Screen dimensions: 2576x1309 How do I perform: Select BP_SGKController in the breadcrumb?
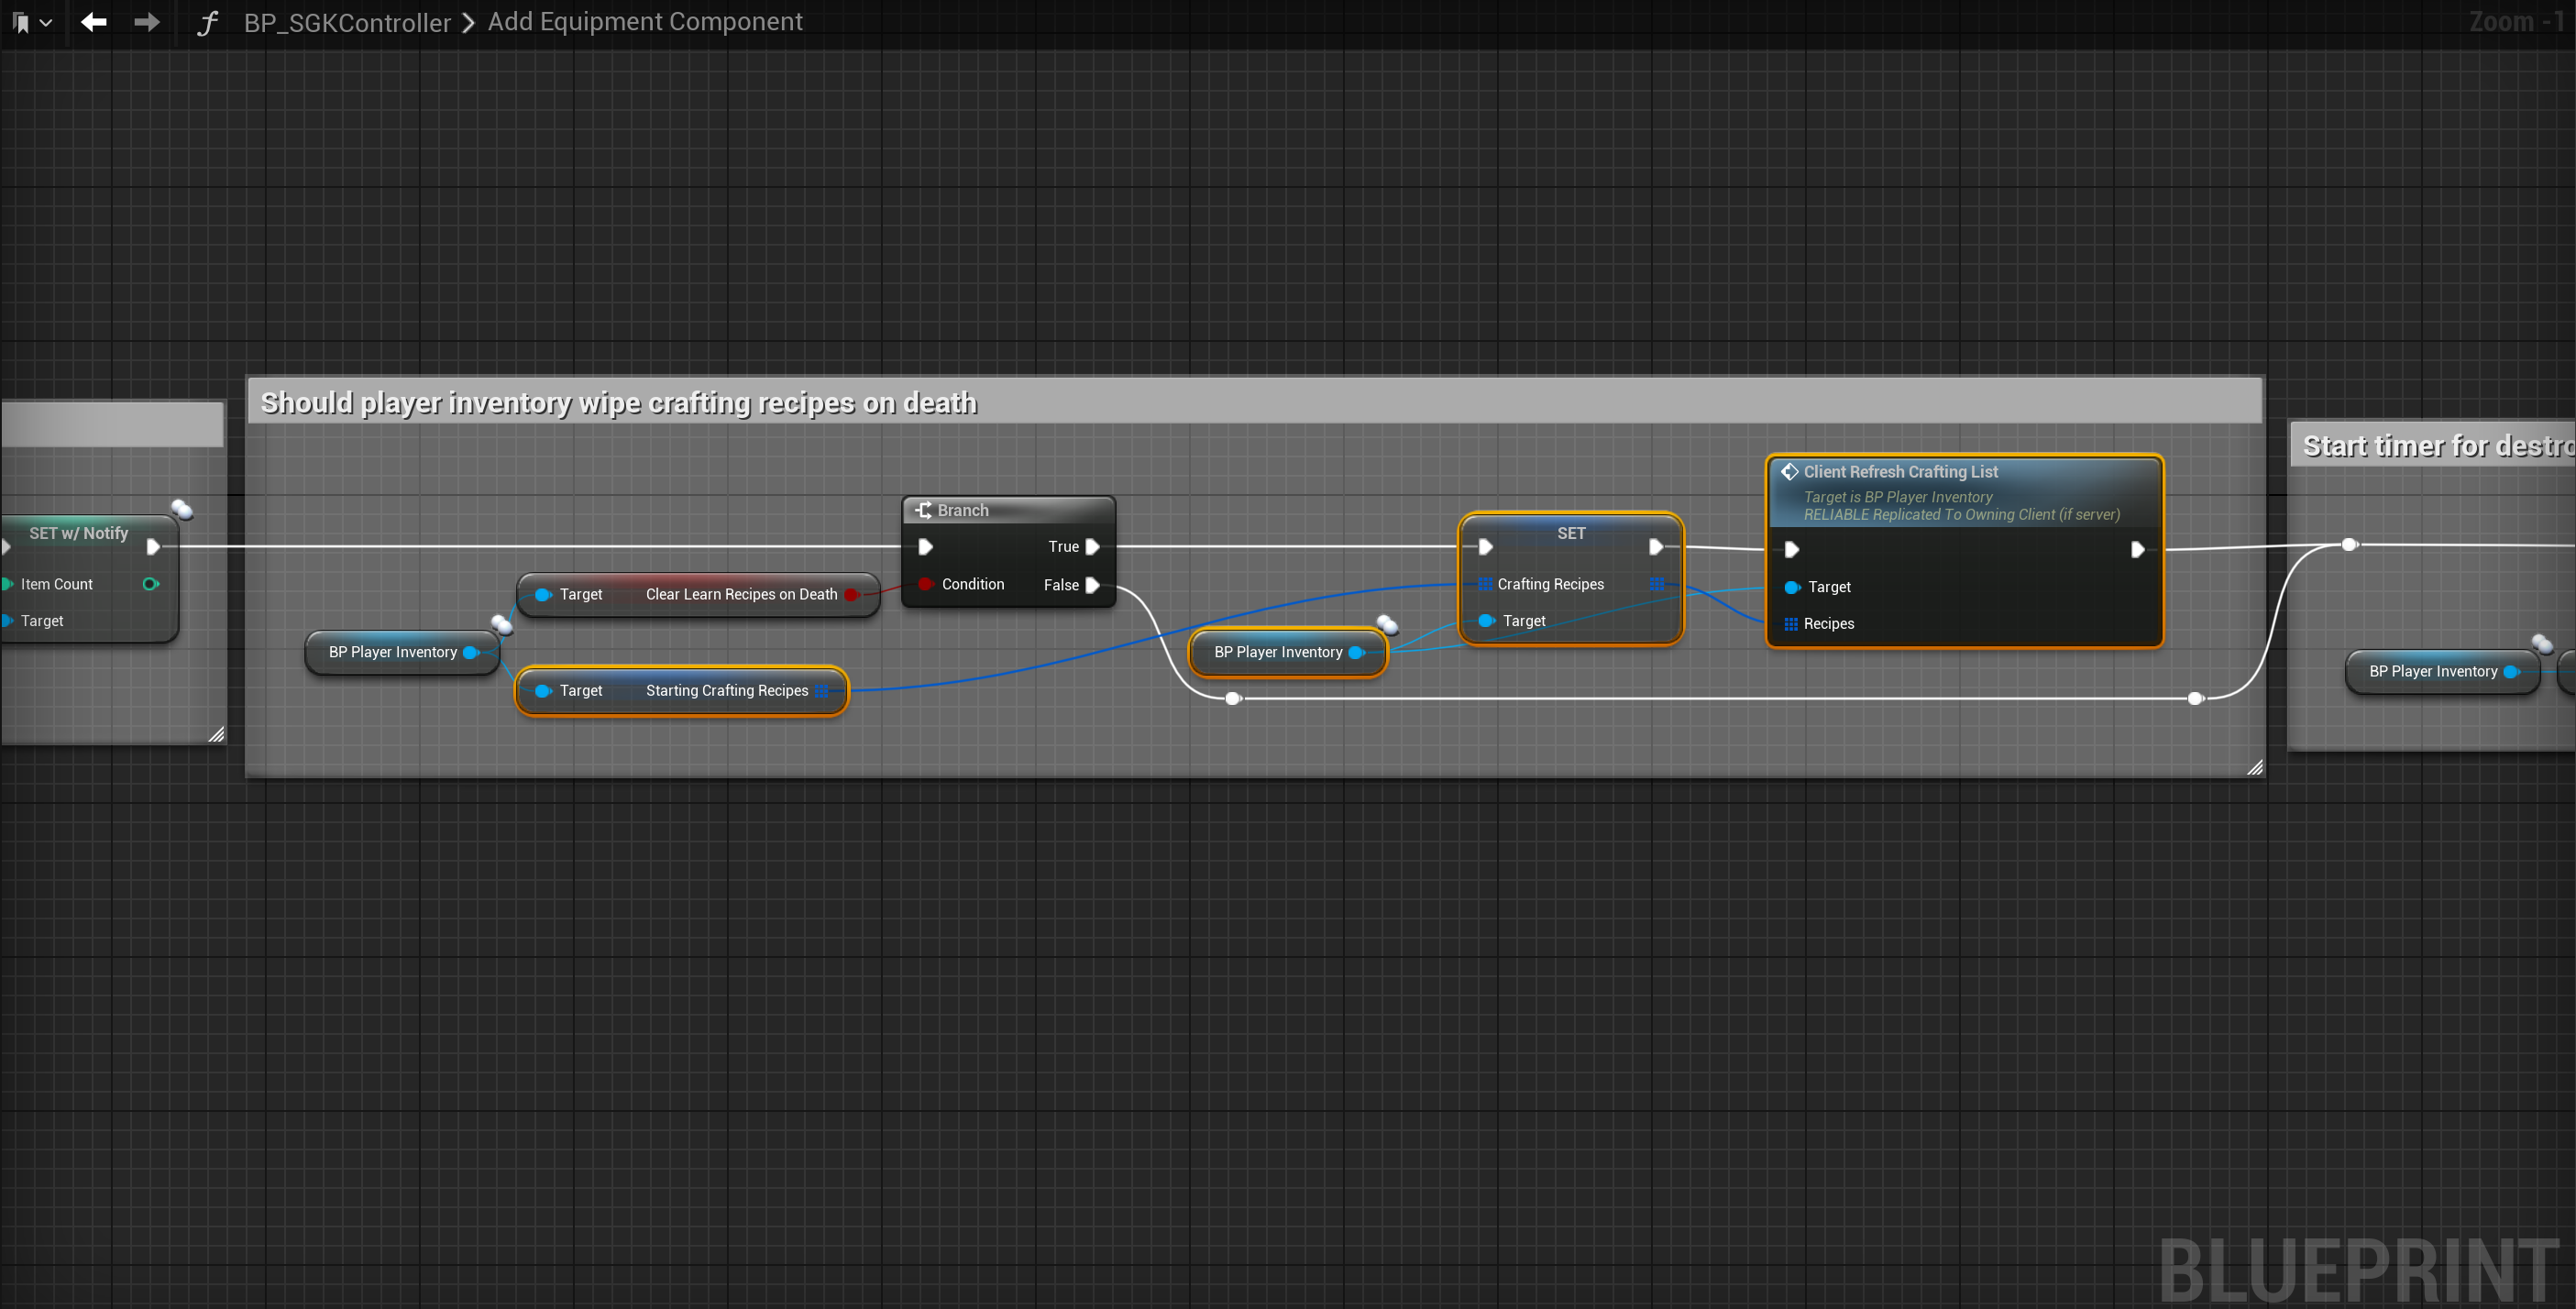click(x=347, y=23)
